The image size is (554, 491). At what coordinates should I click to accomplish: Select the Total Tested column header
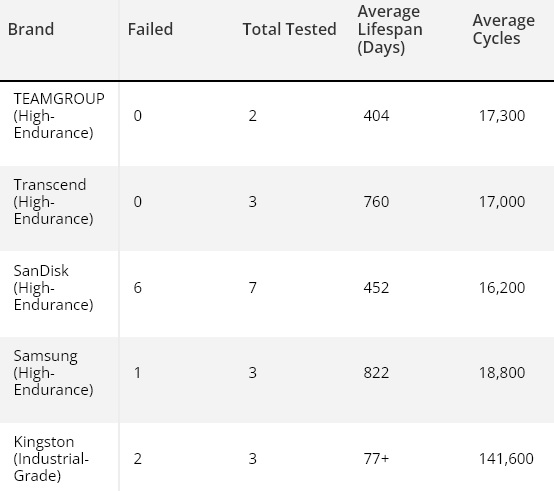coord(289,29)
